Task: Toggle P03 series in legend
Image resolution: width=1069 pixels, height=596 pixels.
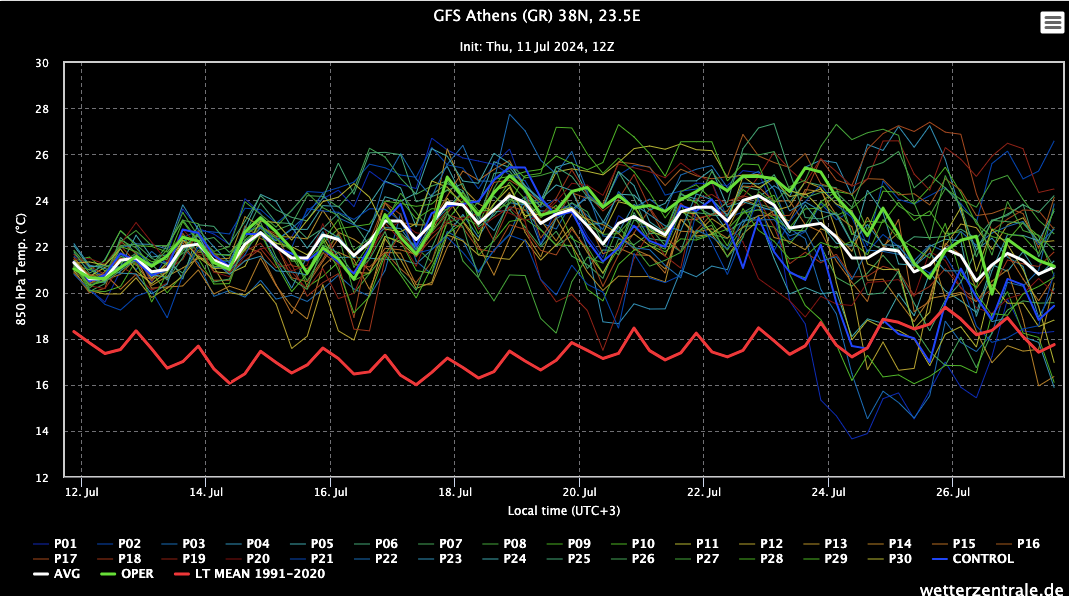Action: click(x=183, y=543)
